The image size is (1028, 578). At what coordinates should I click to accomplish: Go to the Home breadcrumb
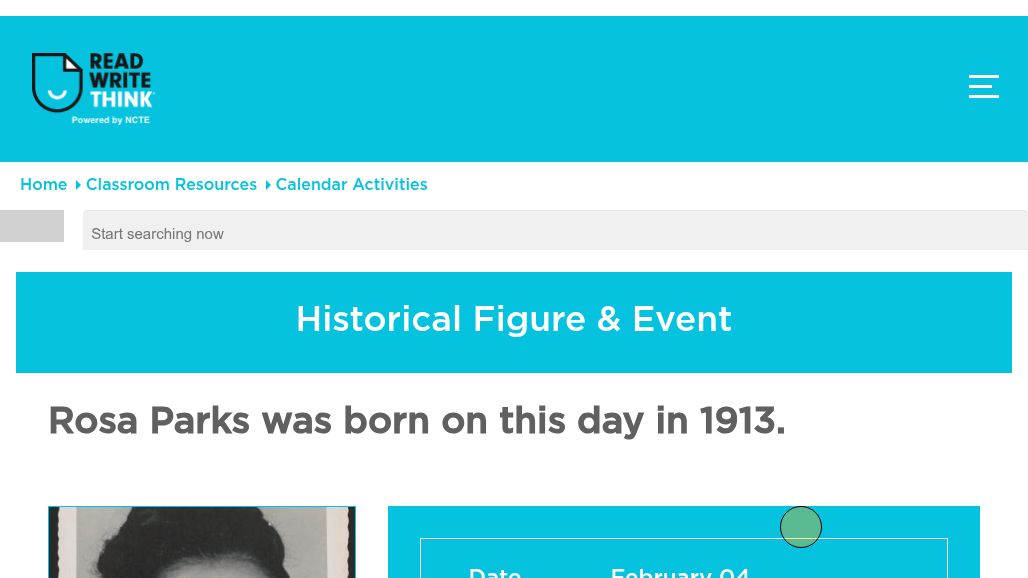coord(43,185)
